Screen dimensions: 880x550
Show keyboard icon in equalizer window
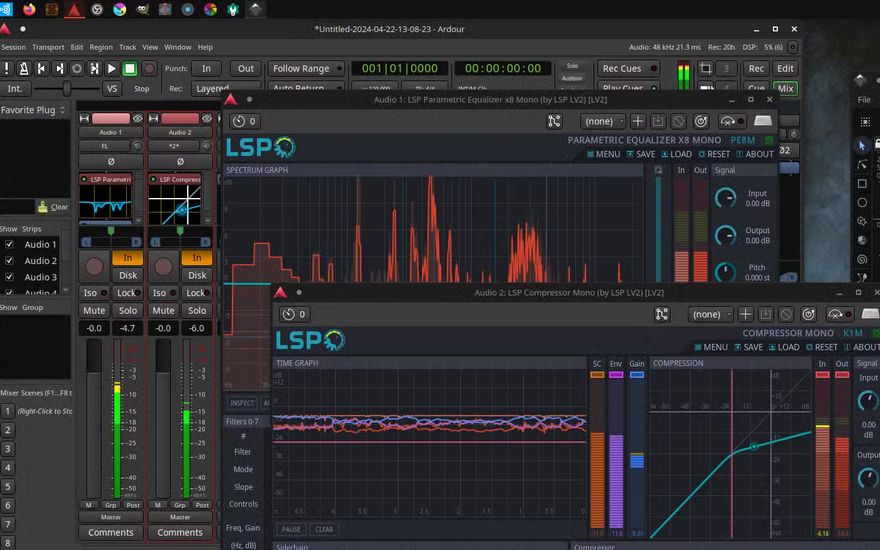tap(763, 121)
